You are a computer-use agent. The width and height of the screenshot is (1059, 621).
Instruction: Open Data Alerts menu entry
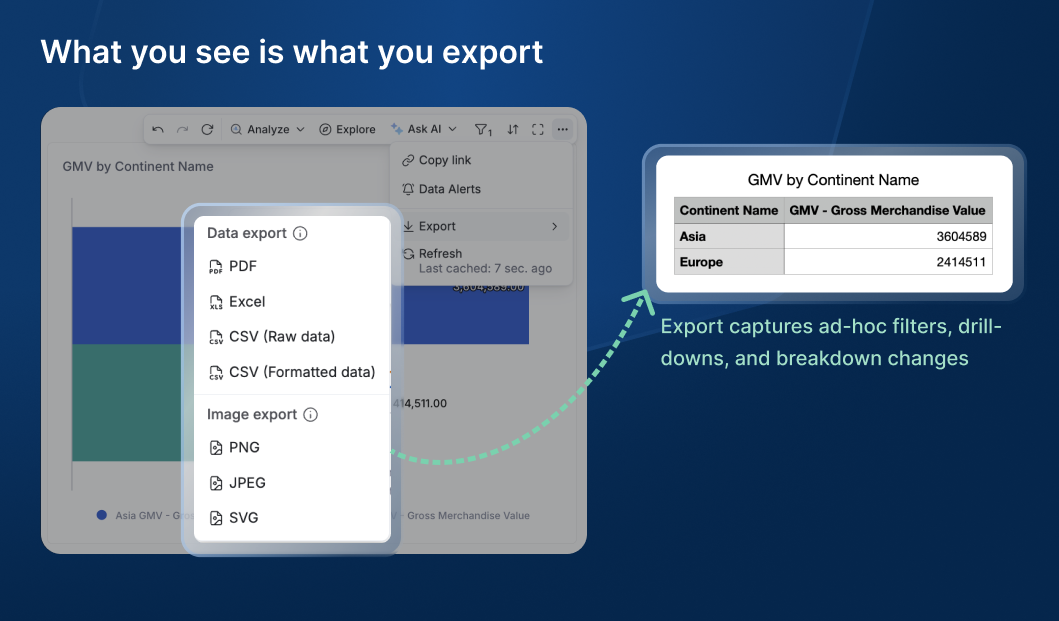tap(445, 189)
